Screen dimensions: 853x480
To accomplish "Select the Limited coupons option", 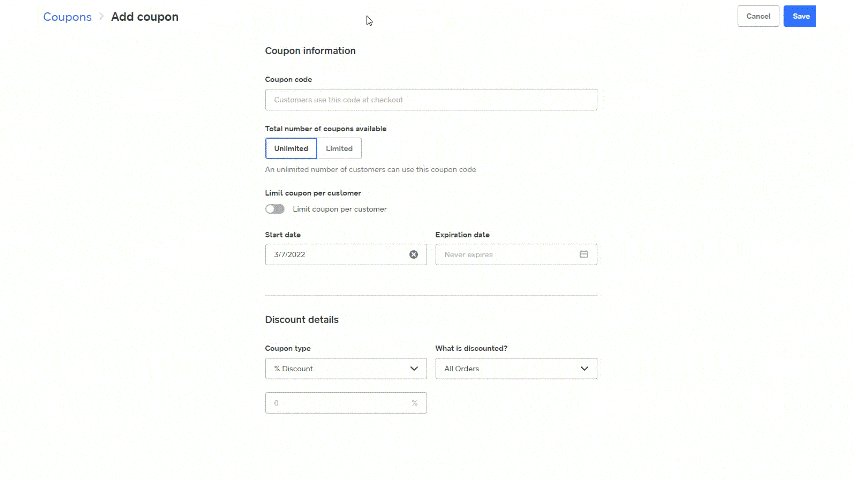I will 339,148.
